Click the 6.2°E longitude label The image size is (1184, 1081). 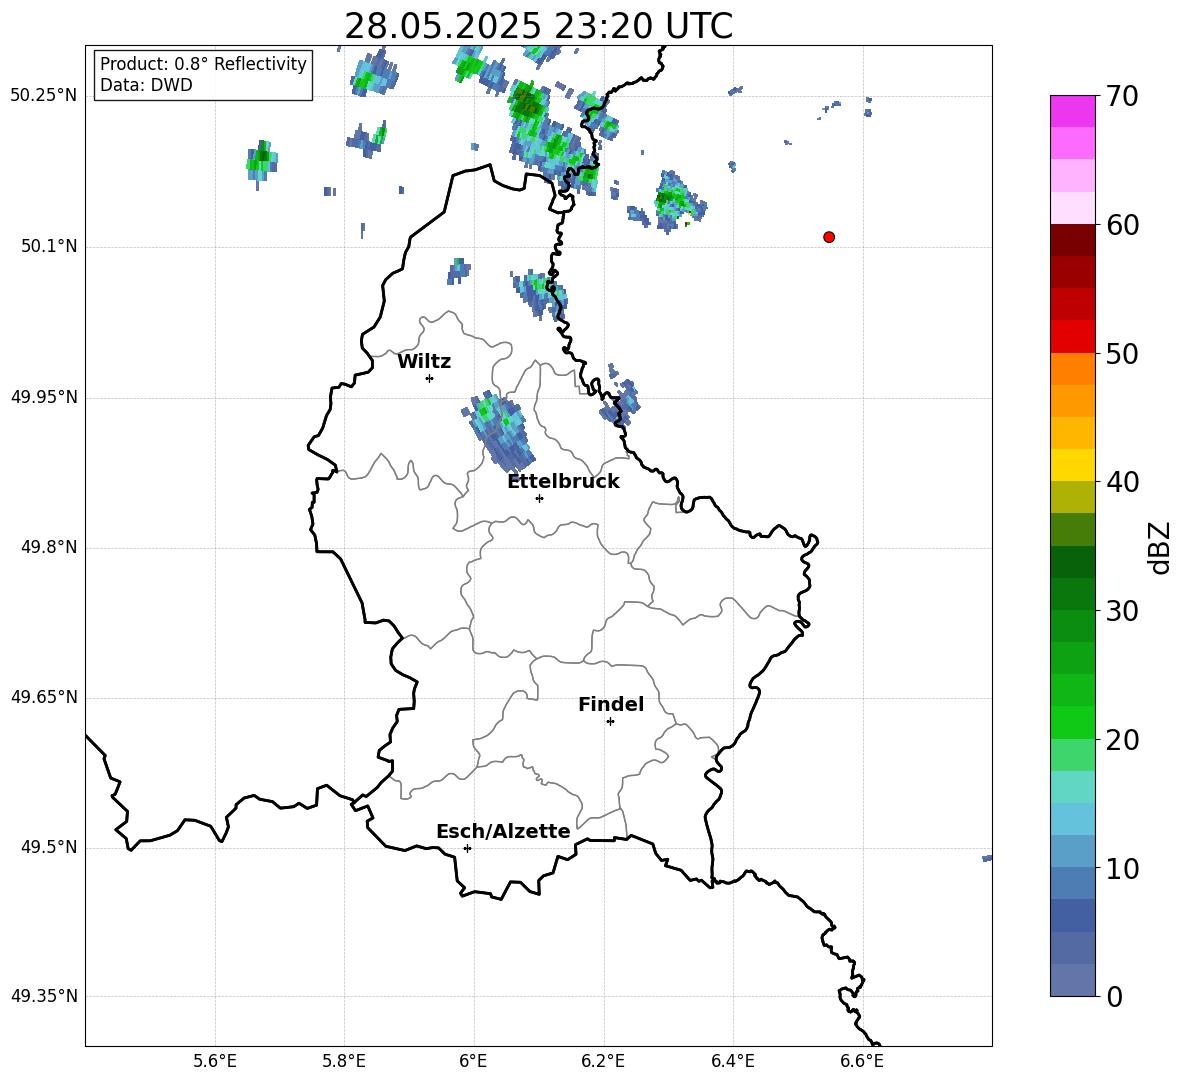point(603,1061)
